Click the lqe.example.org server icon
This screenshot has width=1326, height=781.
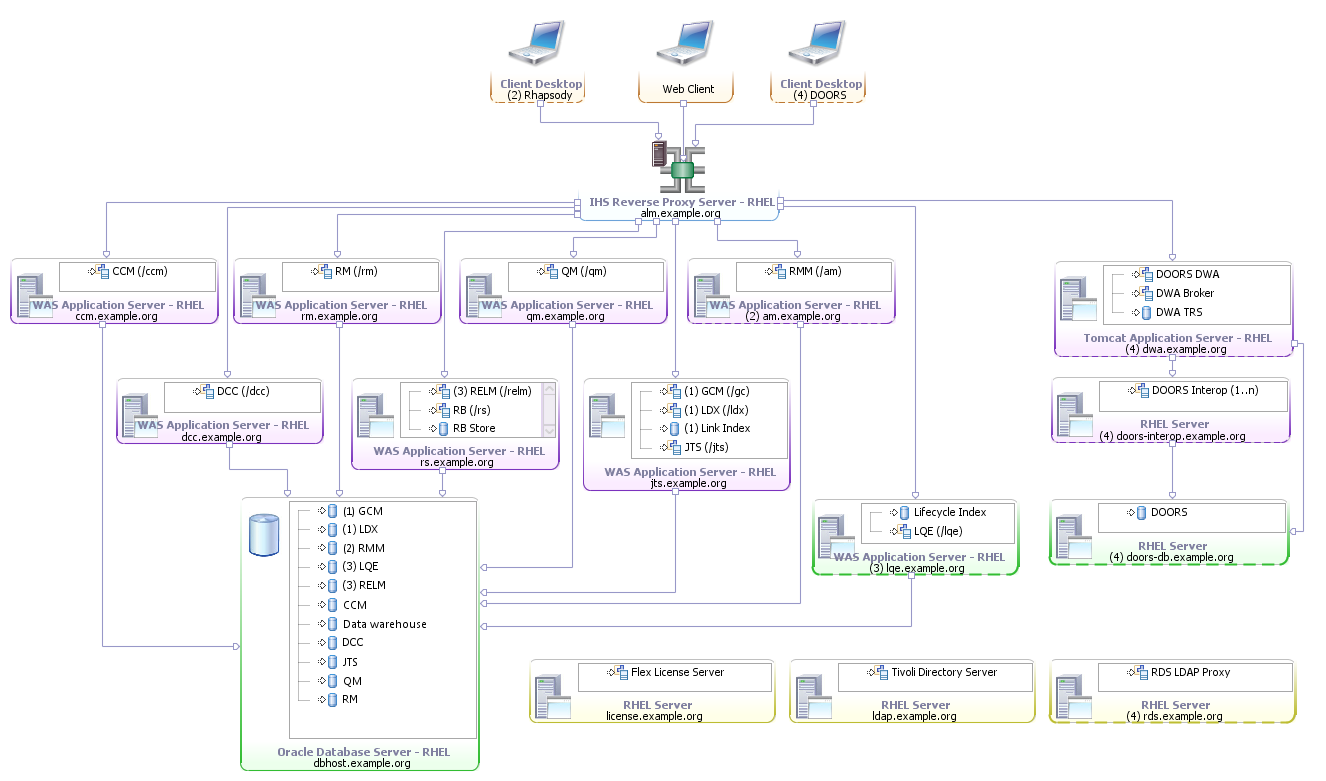(x=837, y=537)
